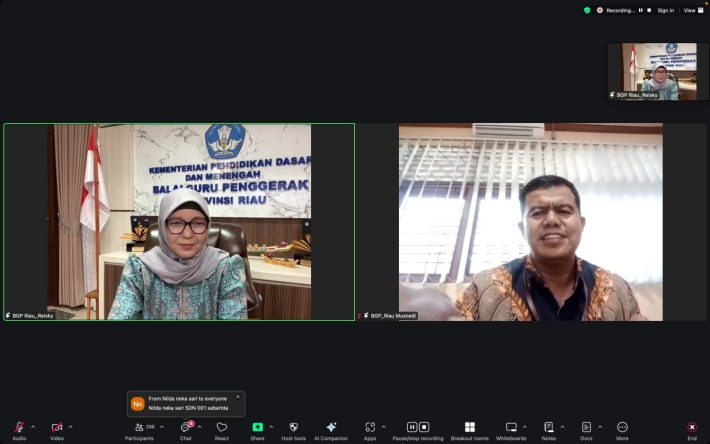Image resolution: width=710 pixels, height=444 pixels.
Task: Pause the recording in bottom toolbar
Action: [x=412, y=427]
